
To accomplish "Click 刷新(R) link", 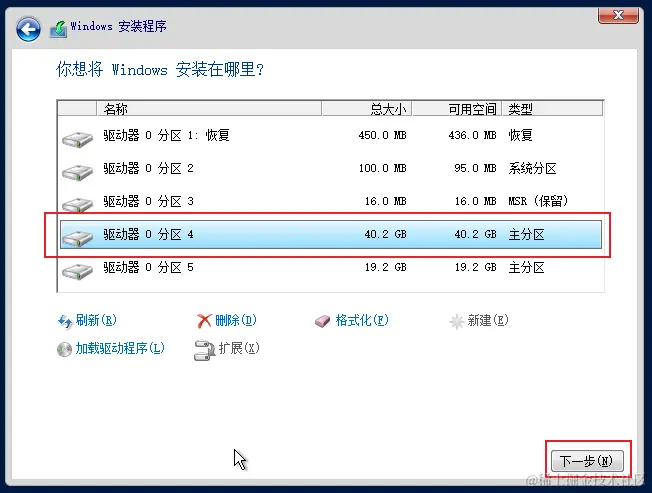I will (96, 320).
